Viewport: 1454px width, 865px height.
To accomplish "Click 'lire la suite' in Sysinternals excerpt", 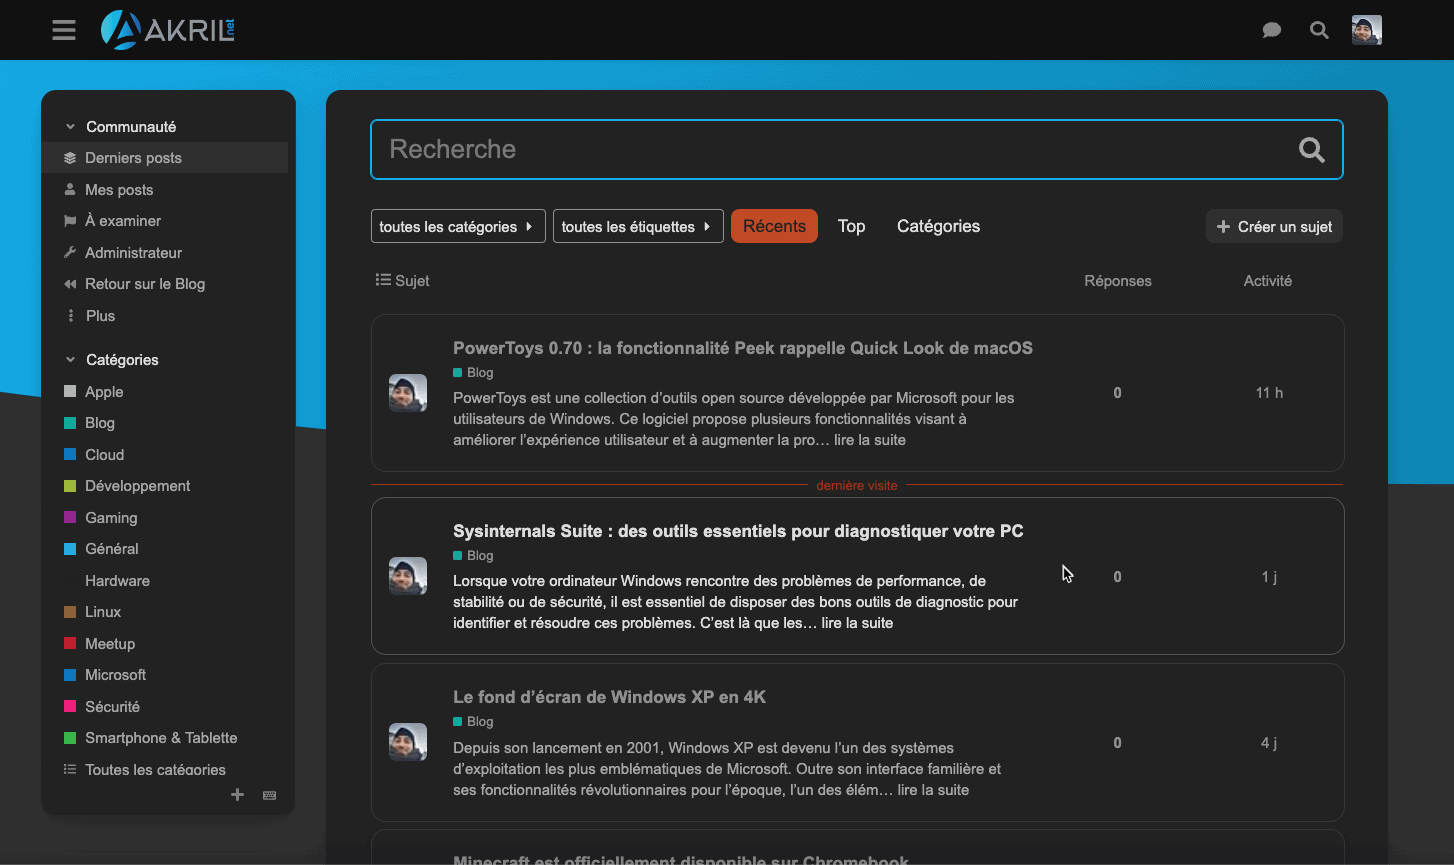I will pyautogui.click(x=857, y=623).
